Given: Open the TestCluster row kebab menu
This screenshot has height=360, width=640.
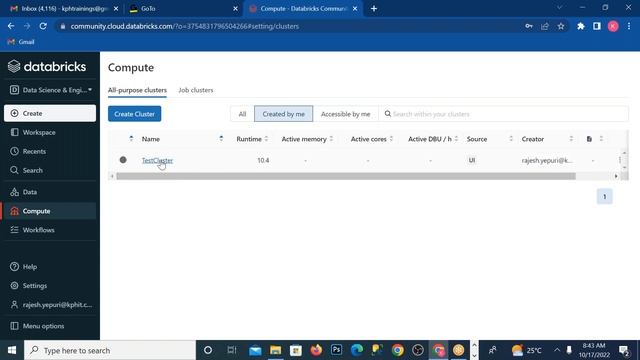Looking at the screenshot, I should click(620, 160).
